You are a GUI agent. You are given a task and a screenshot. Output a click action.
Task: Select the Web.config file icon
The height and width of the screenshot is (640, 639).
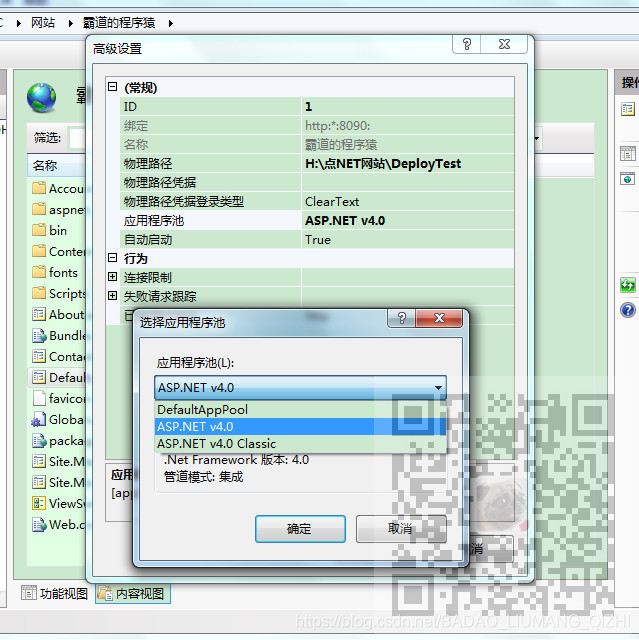tap(39, 524)
